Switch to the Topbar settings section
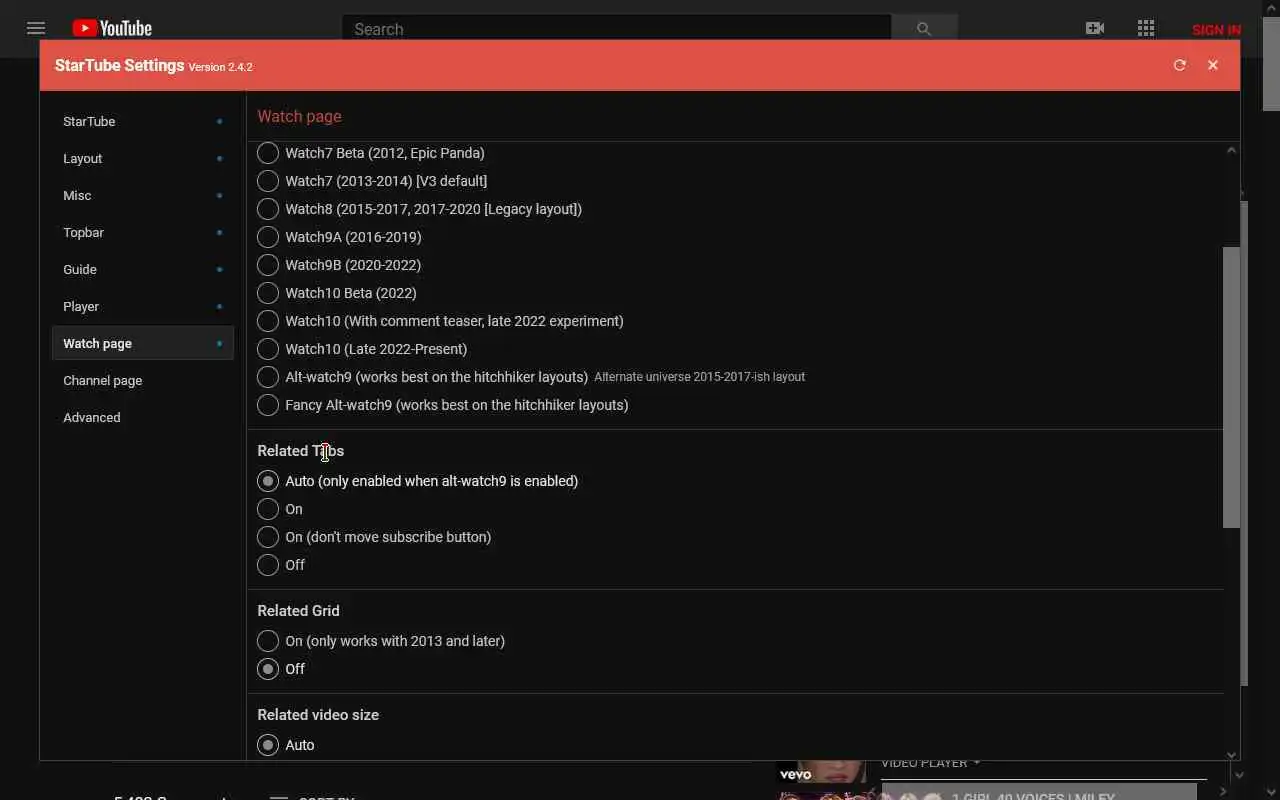Image resolution: width=1280 pixels, height=800 pixels. click(142, 232)
